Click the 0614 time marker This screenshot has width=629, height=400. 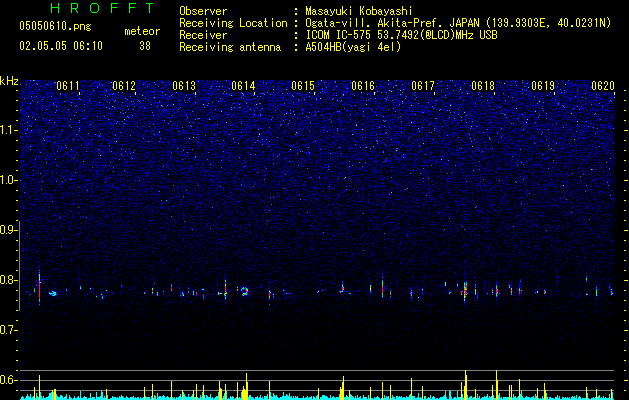point(243,86)
